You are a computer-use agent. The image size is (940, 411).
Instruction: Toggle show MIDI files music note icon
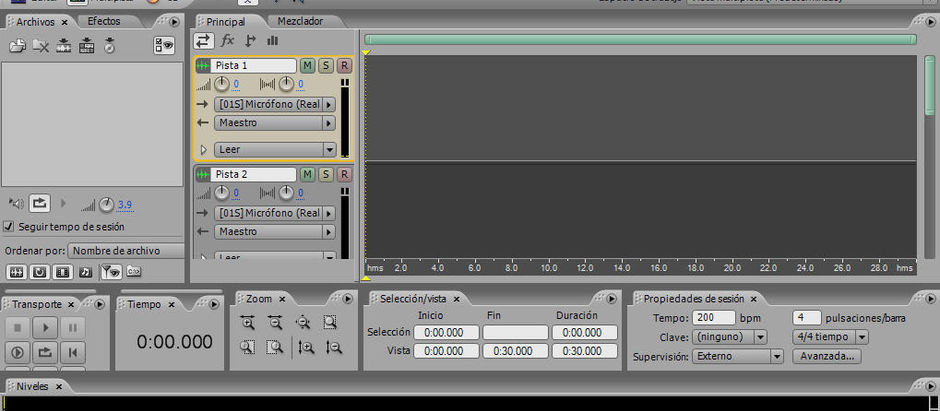(86, 272)
